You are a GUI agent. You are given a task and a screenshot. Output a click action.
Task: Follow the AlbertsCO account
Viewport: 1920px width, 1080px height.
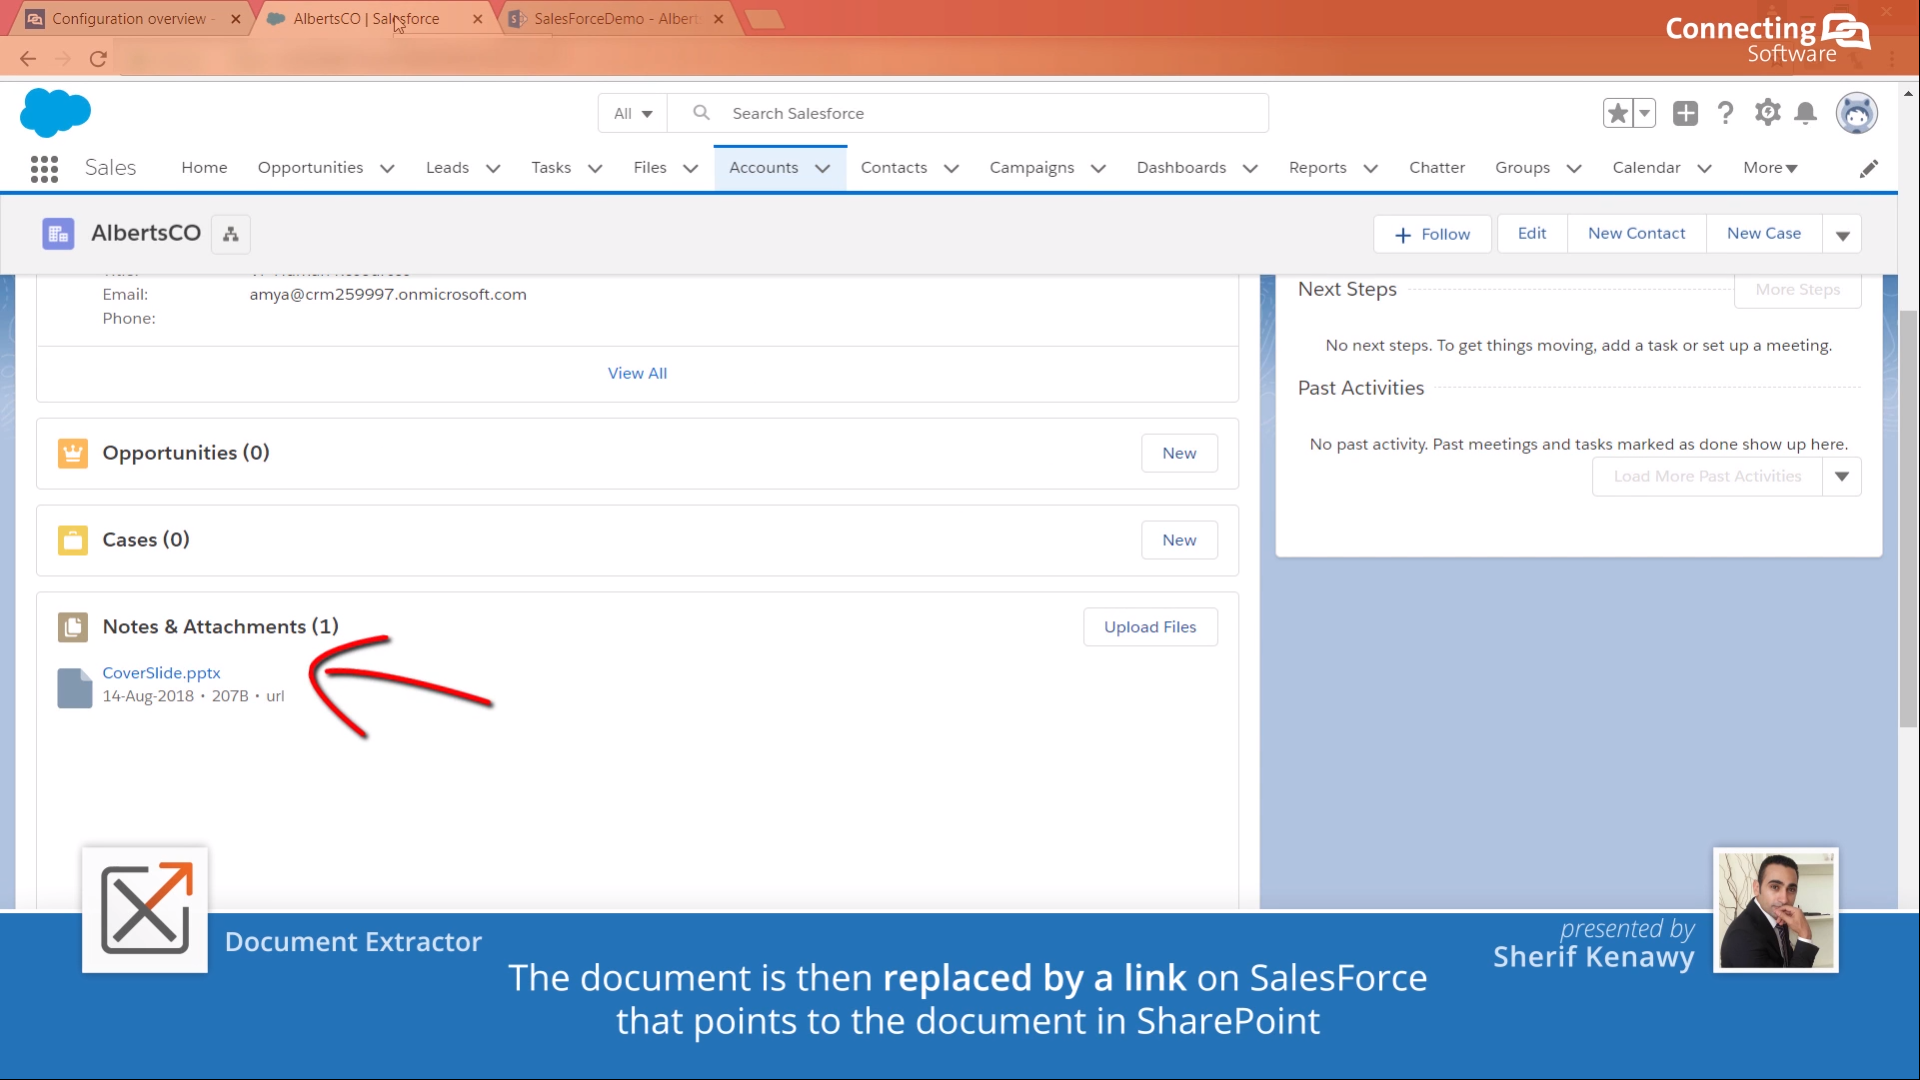point(1432,233)
